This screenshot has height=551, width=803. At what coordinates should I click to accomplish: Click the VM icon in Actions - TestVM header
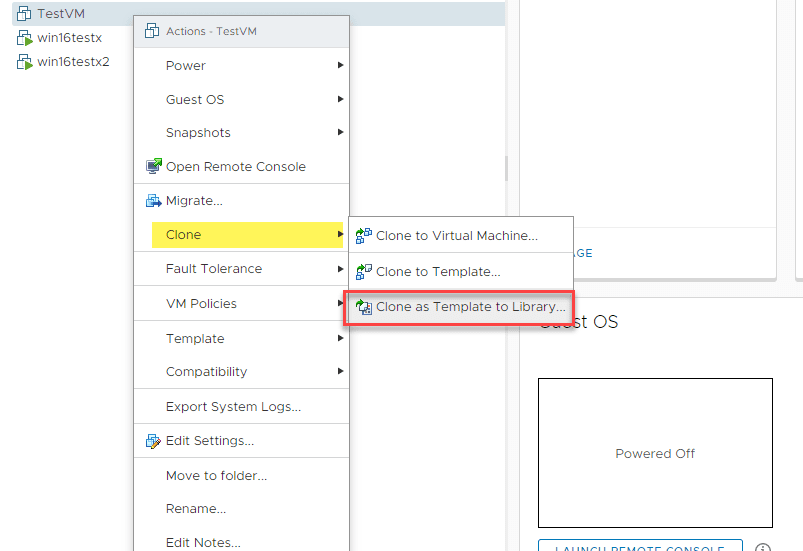click(x=152, y=31)
